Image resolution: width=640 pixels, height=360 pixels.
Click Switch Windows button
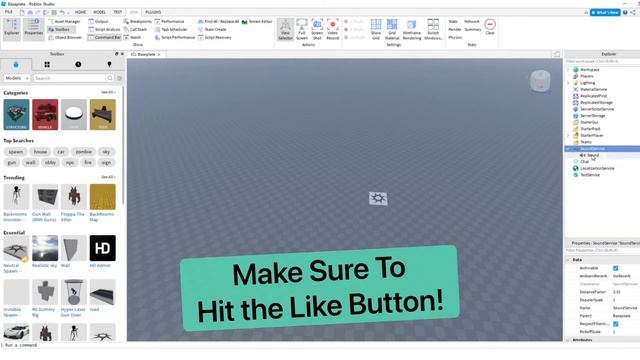coord(433,29)
